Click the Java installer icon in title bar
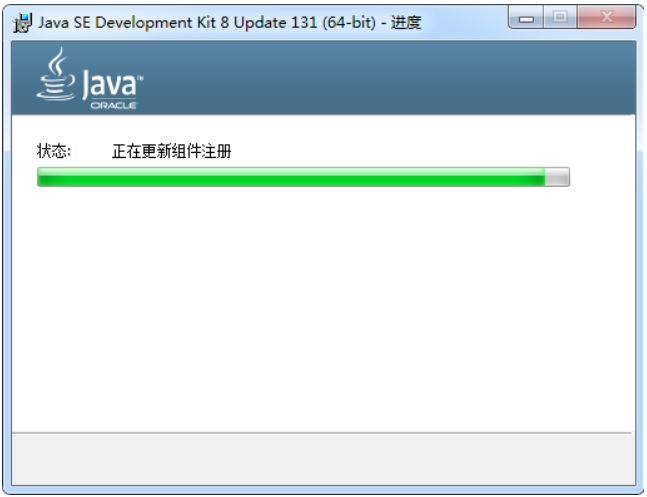This screenshot has width=647, height=497. click(x=22, y=23)
